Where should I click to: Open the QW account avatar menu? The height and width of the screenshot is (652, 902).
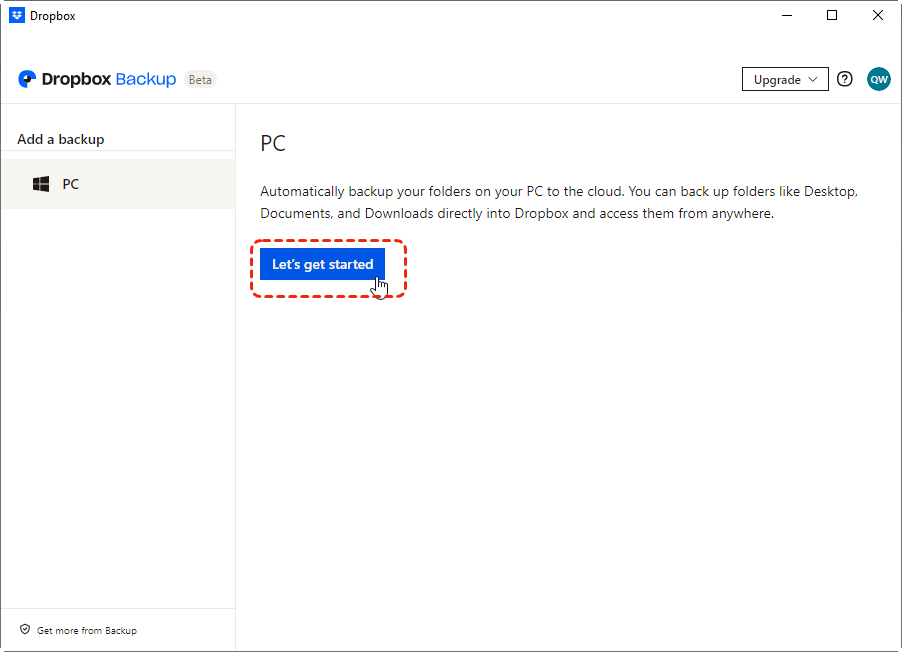pos(878,79)
